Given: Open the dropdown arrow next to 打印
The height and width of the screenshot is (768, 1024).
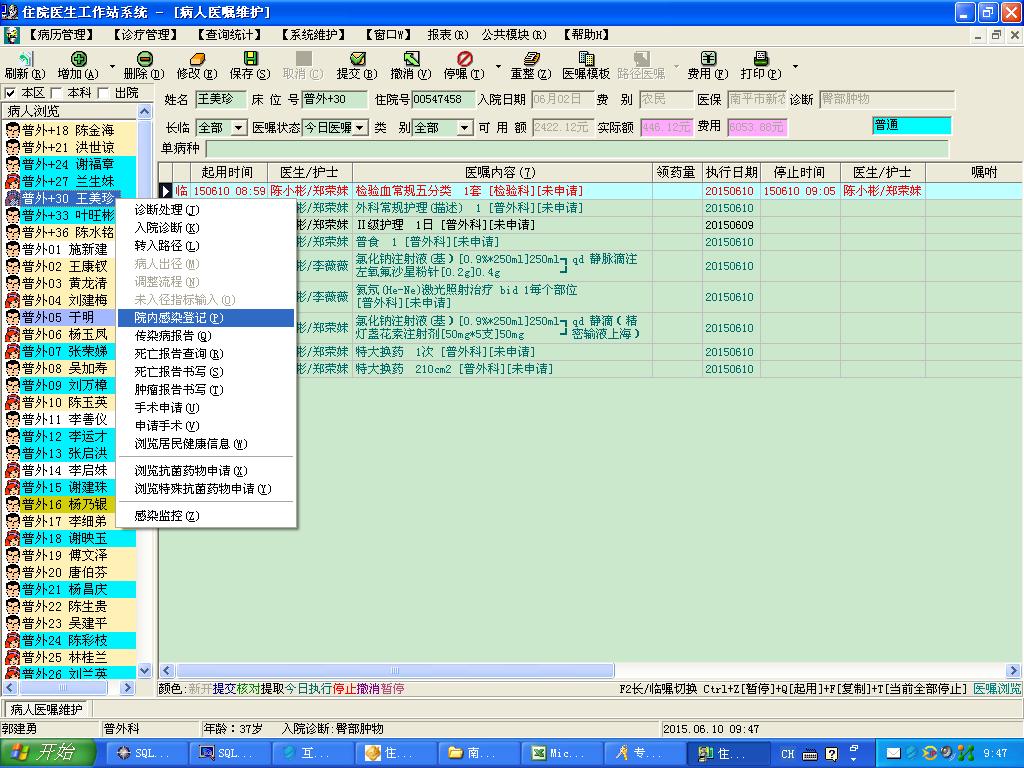Looking at the screenshot, I should (795, 66).
